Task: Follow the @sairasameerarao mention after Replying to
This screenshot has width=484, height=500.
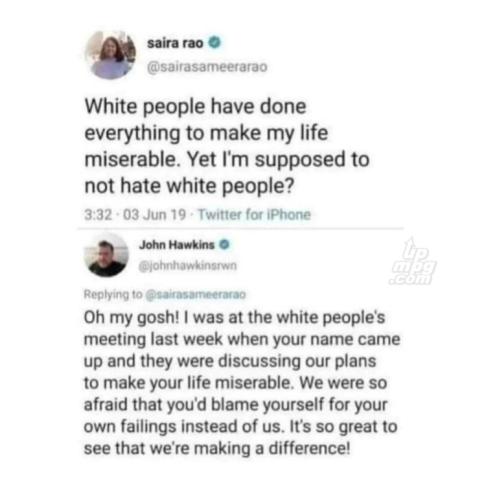Action: pyautogui.click(x=196, y=295)
